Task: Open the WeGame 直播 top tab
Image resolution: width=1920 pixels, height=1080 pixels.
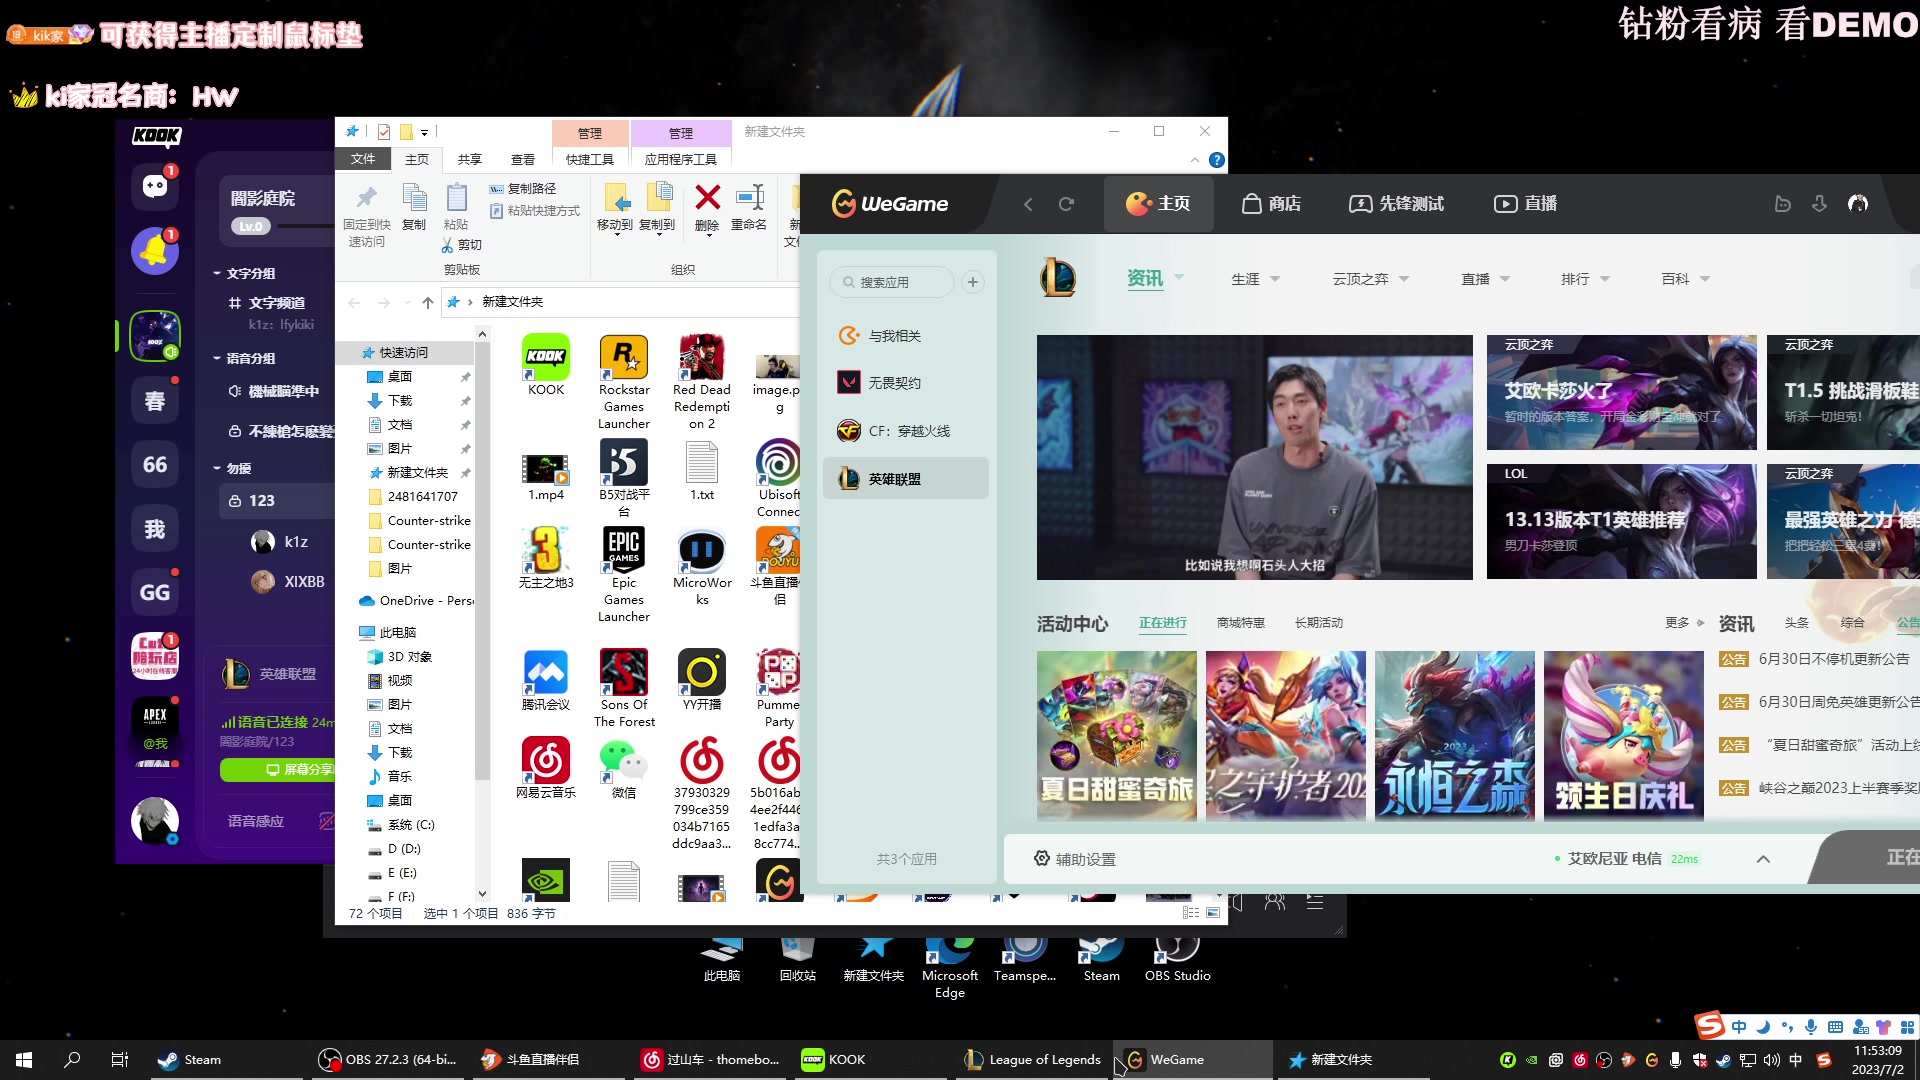Action: click(1526, 204)
